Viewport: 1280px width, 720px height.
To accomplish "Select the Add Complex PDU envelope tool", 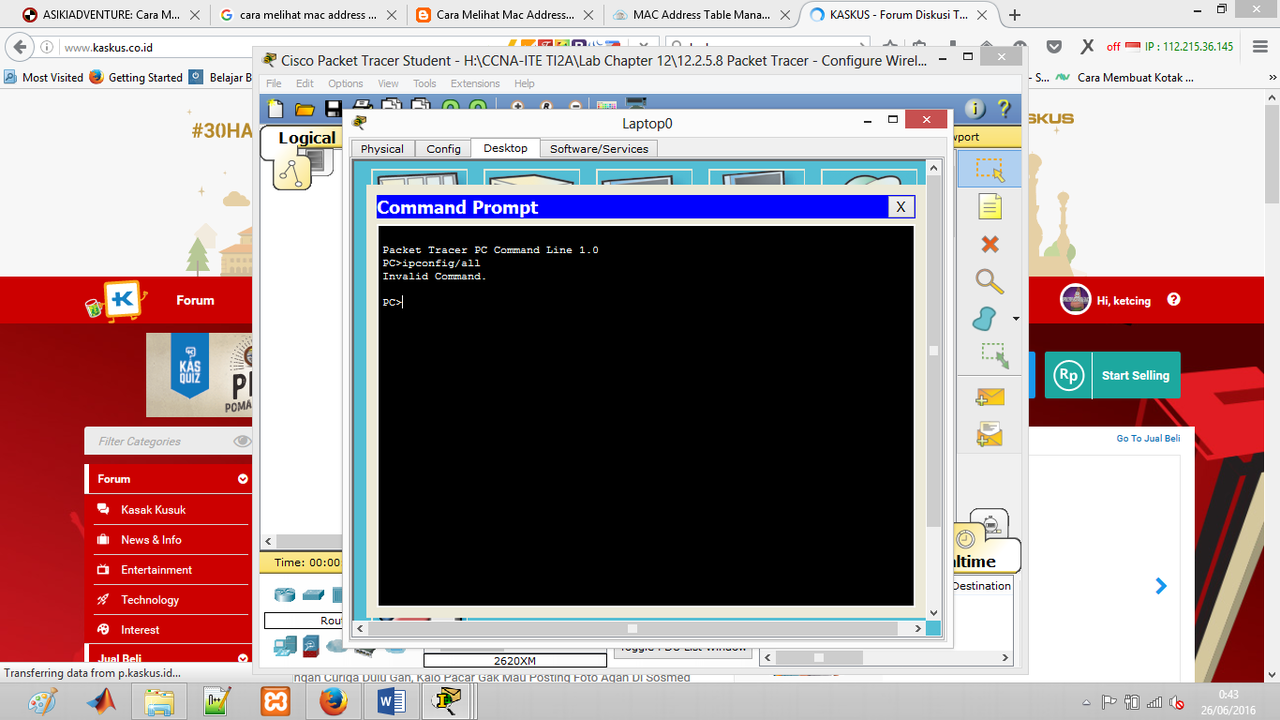I will point(989,434).
